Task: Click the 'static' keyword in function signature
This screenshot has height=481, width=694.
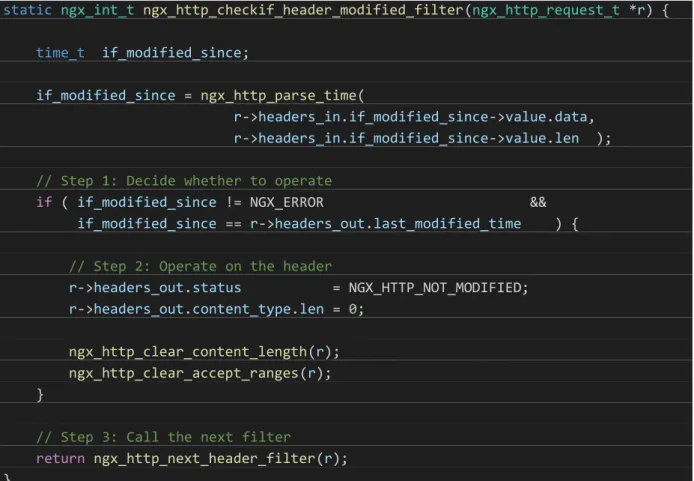Action: pos(27,10)
